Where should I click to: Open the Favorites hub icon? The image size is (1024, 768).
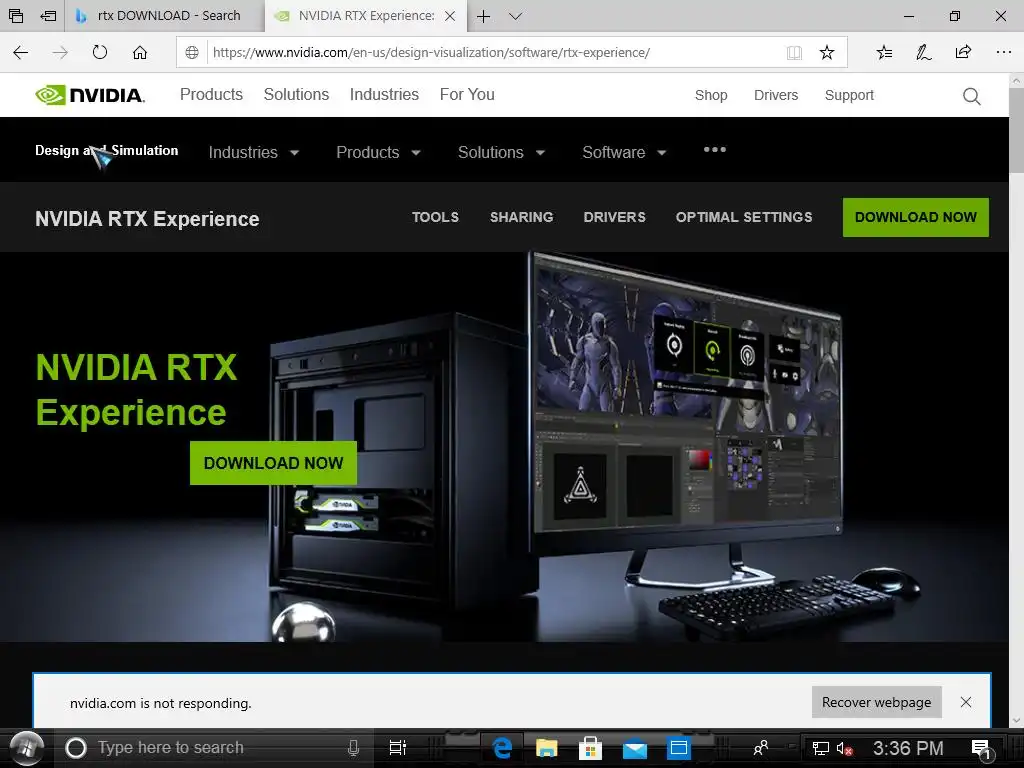click(x=884, y=52)
